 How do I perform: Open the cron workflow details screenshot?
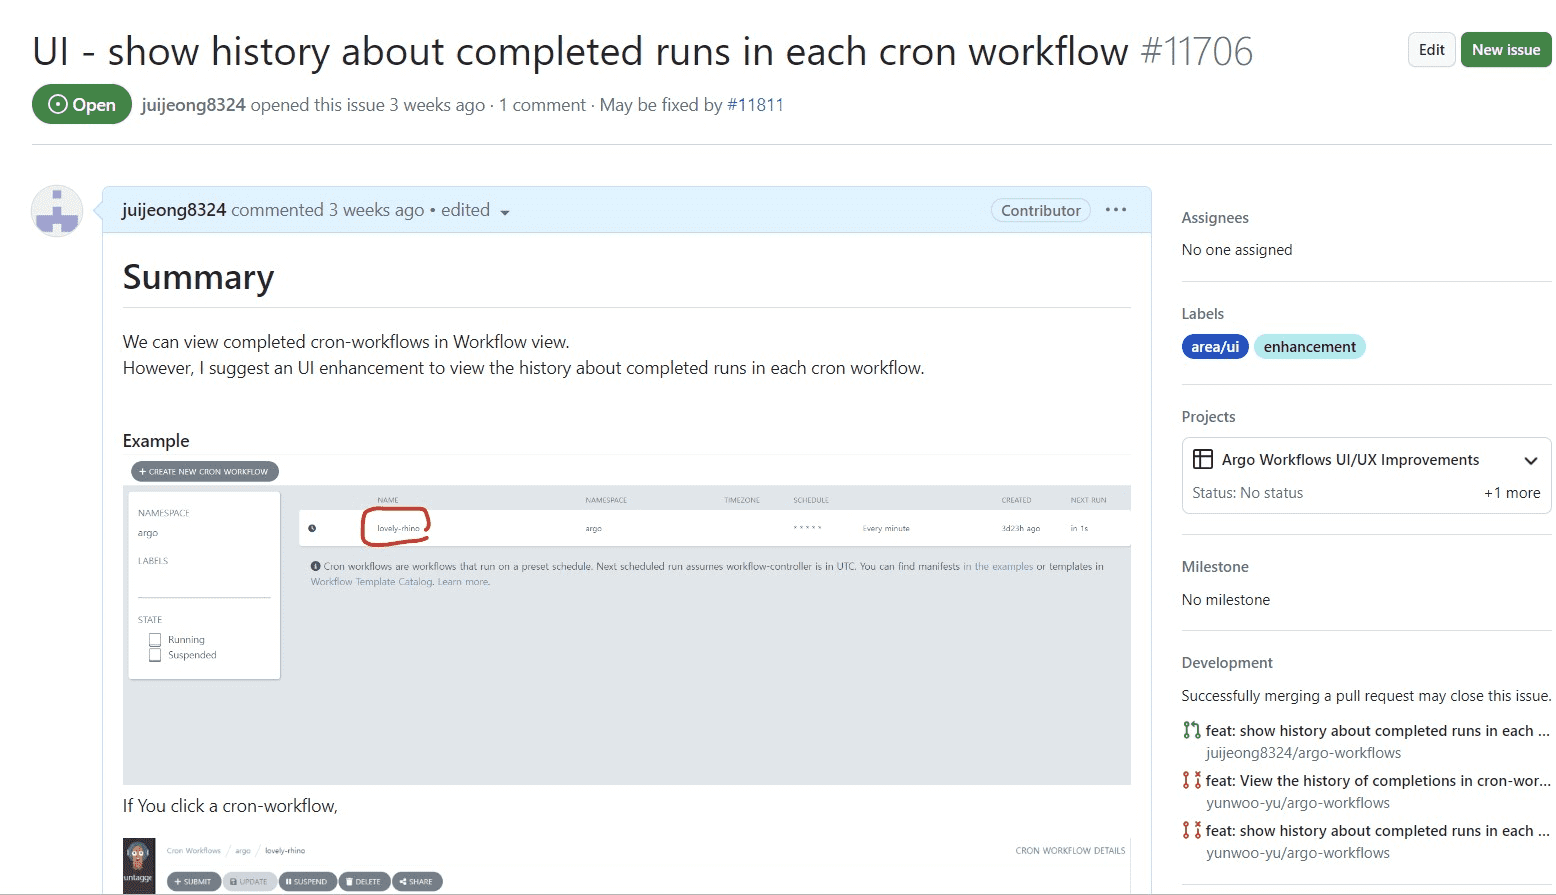coord(626,865)
